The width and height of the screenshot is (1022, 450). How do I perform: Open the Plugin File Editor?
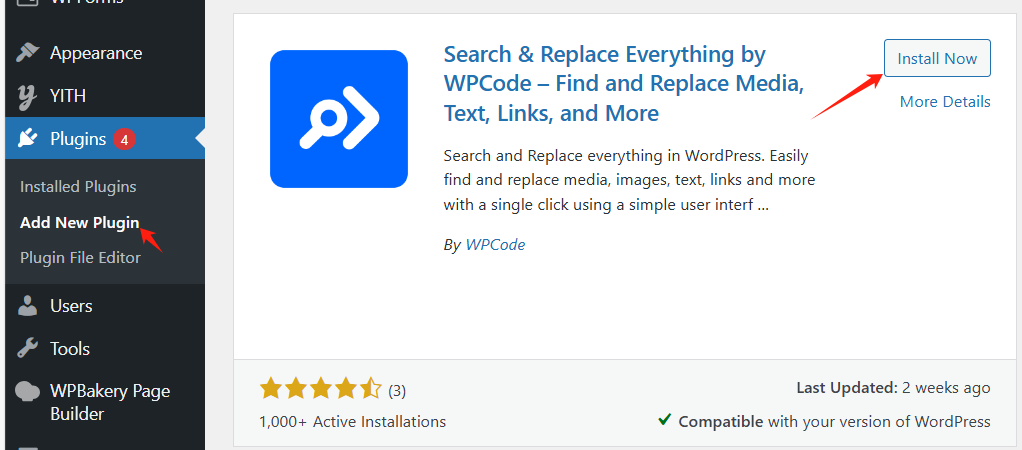coord(80,258)
